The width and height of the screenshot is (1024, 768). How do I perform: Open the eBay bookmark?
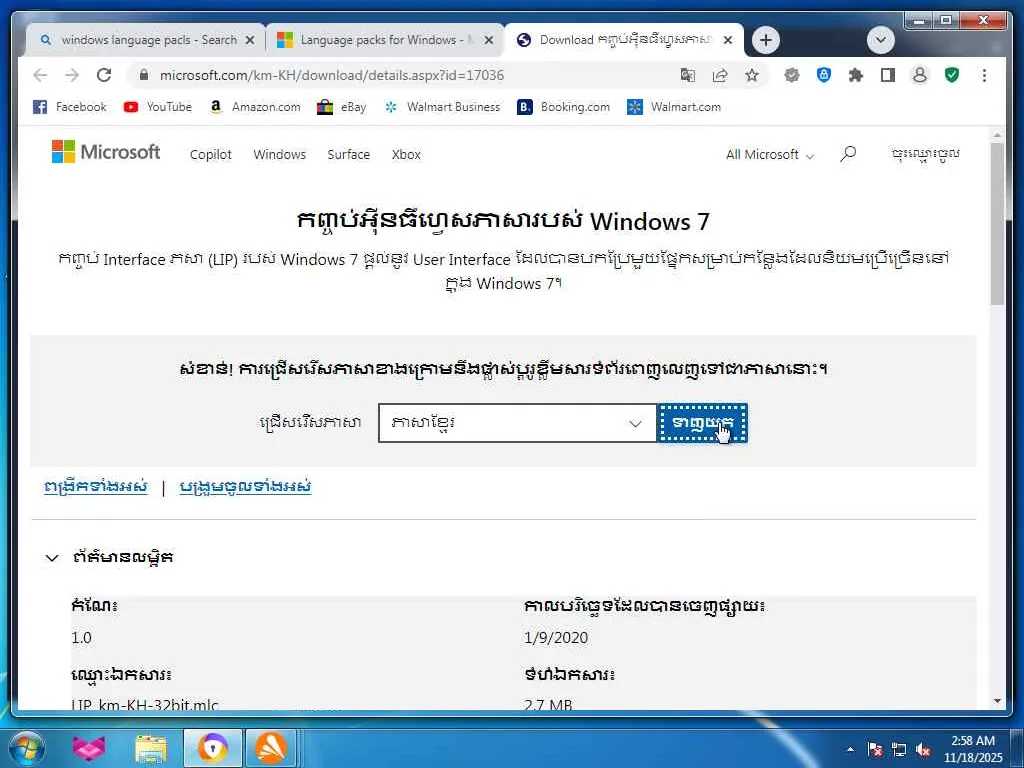pos(341,106)
